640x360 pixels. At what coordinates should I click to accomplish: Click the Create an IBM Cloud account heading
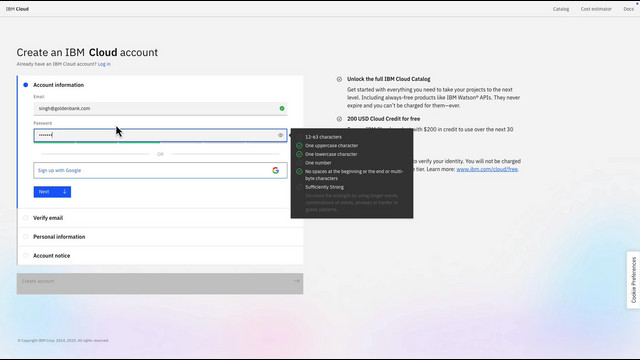coord(87,52)
